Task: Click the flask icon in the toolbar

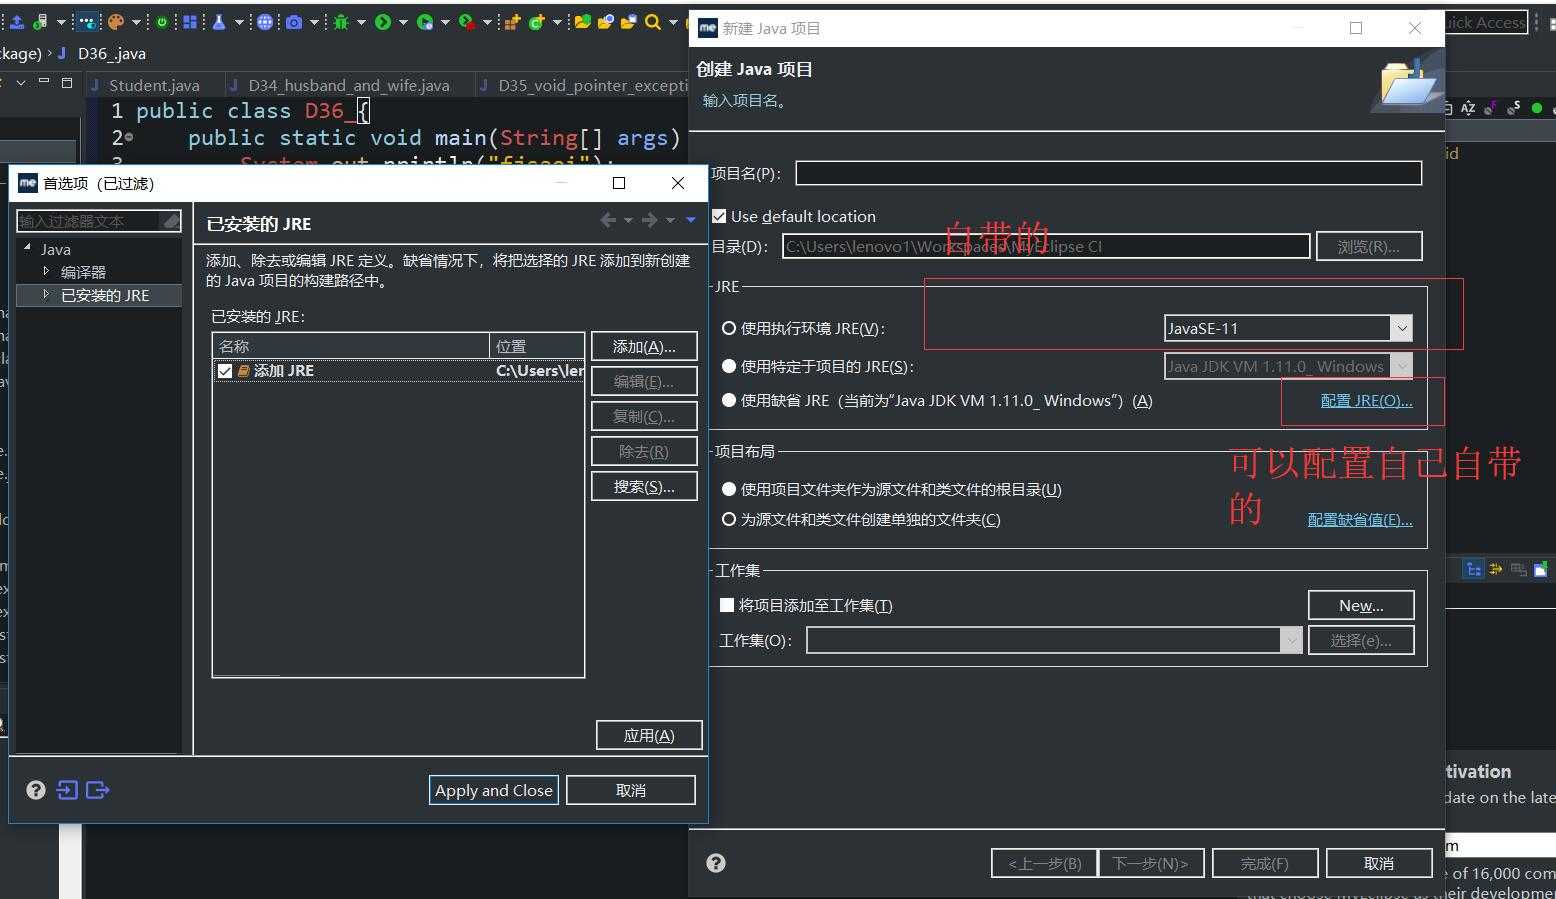Action: [219, 22]
